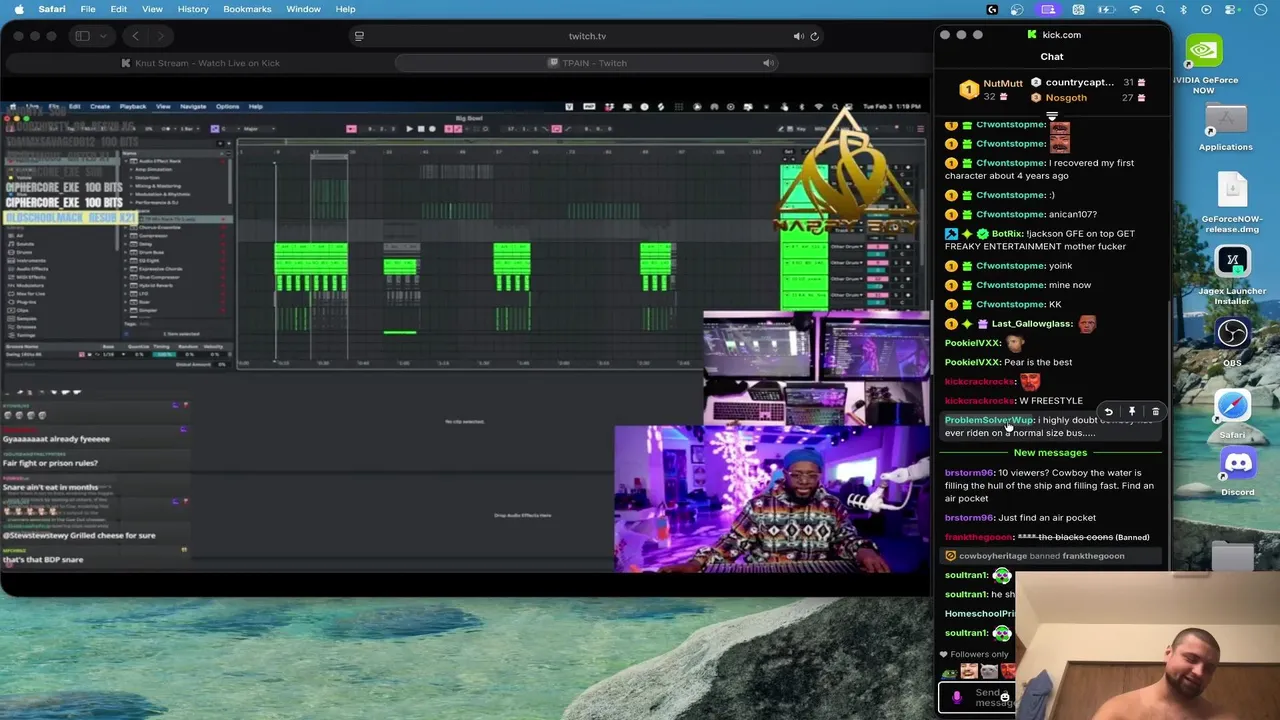This screenshot has width=1280, height=720.
Task: Click PookieIVXX on 'Pear is the best'
Action: 972,362
